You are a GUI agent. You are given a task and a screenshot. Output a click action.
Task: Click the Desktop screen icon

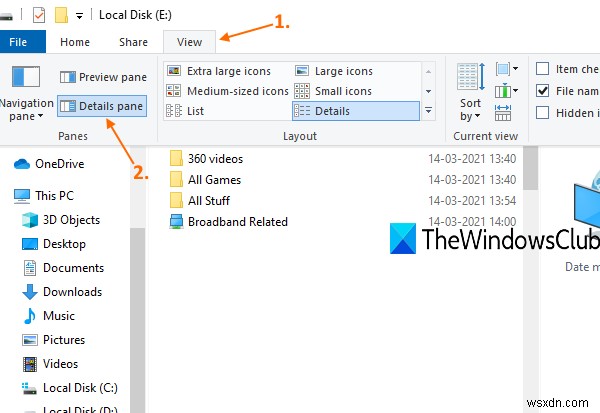(x=30, y=244)
